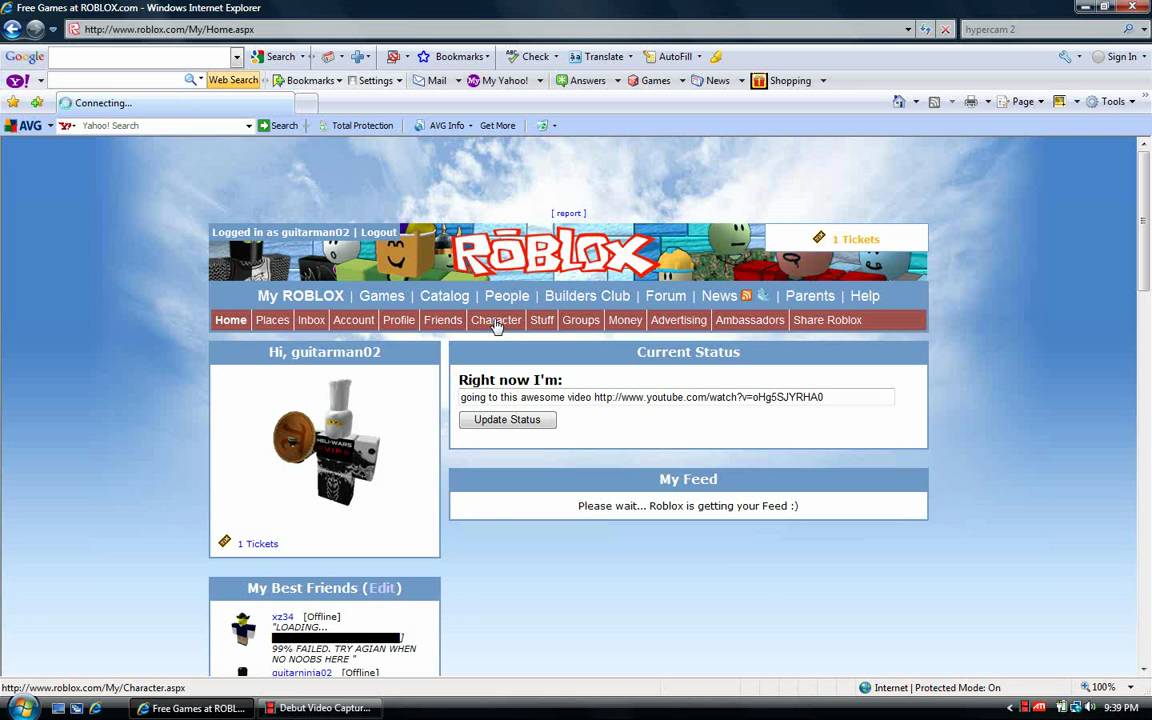1152x720 pixels.
Task: Click the Update Status button
Action: 507,420
